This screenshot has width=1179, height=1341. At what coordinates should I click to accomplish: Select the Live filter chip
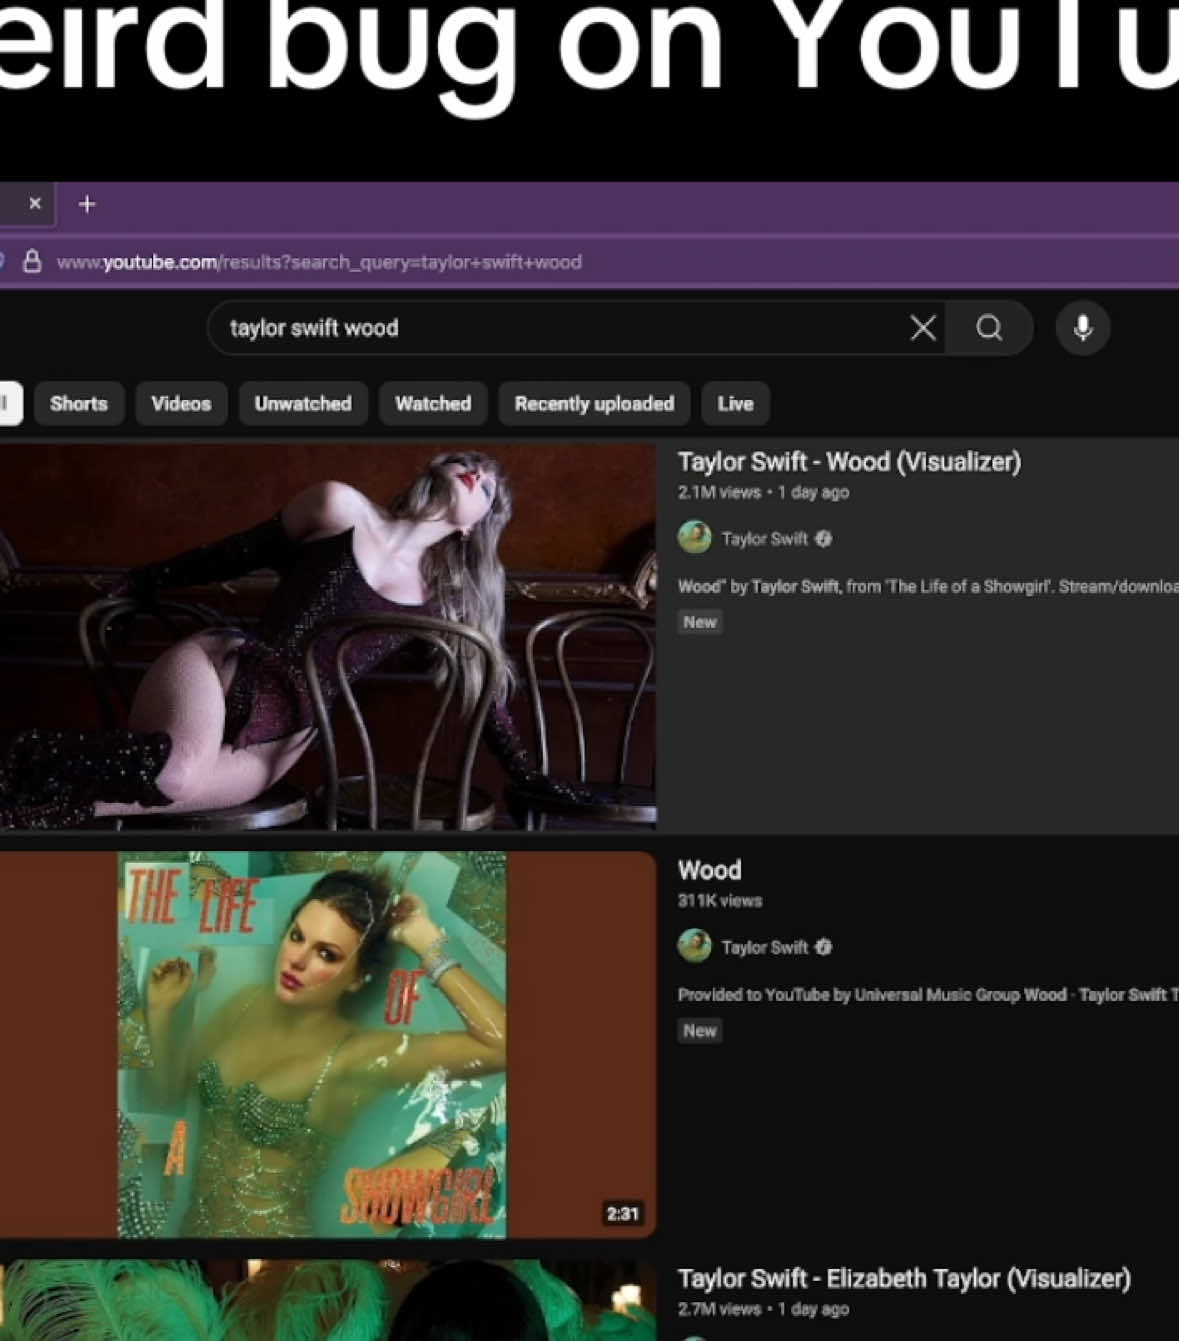735,404
